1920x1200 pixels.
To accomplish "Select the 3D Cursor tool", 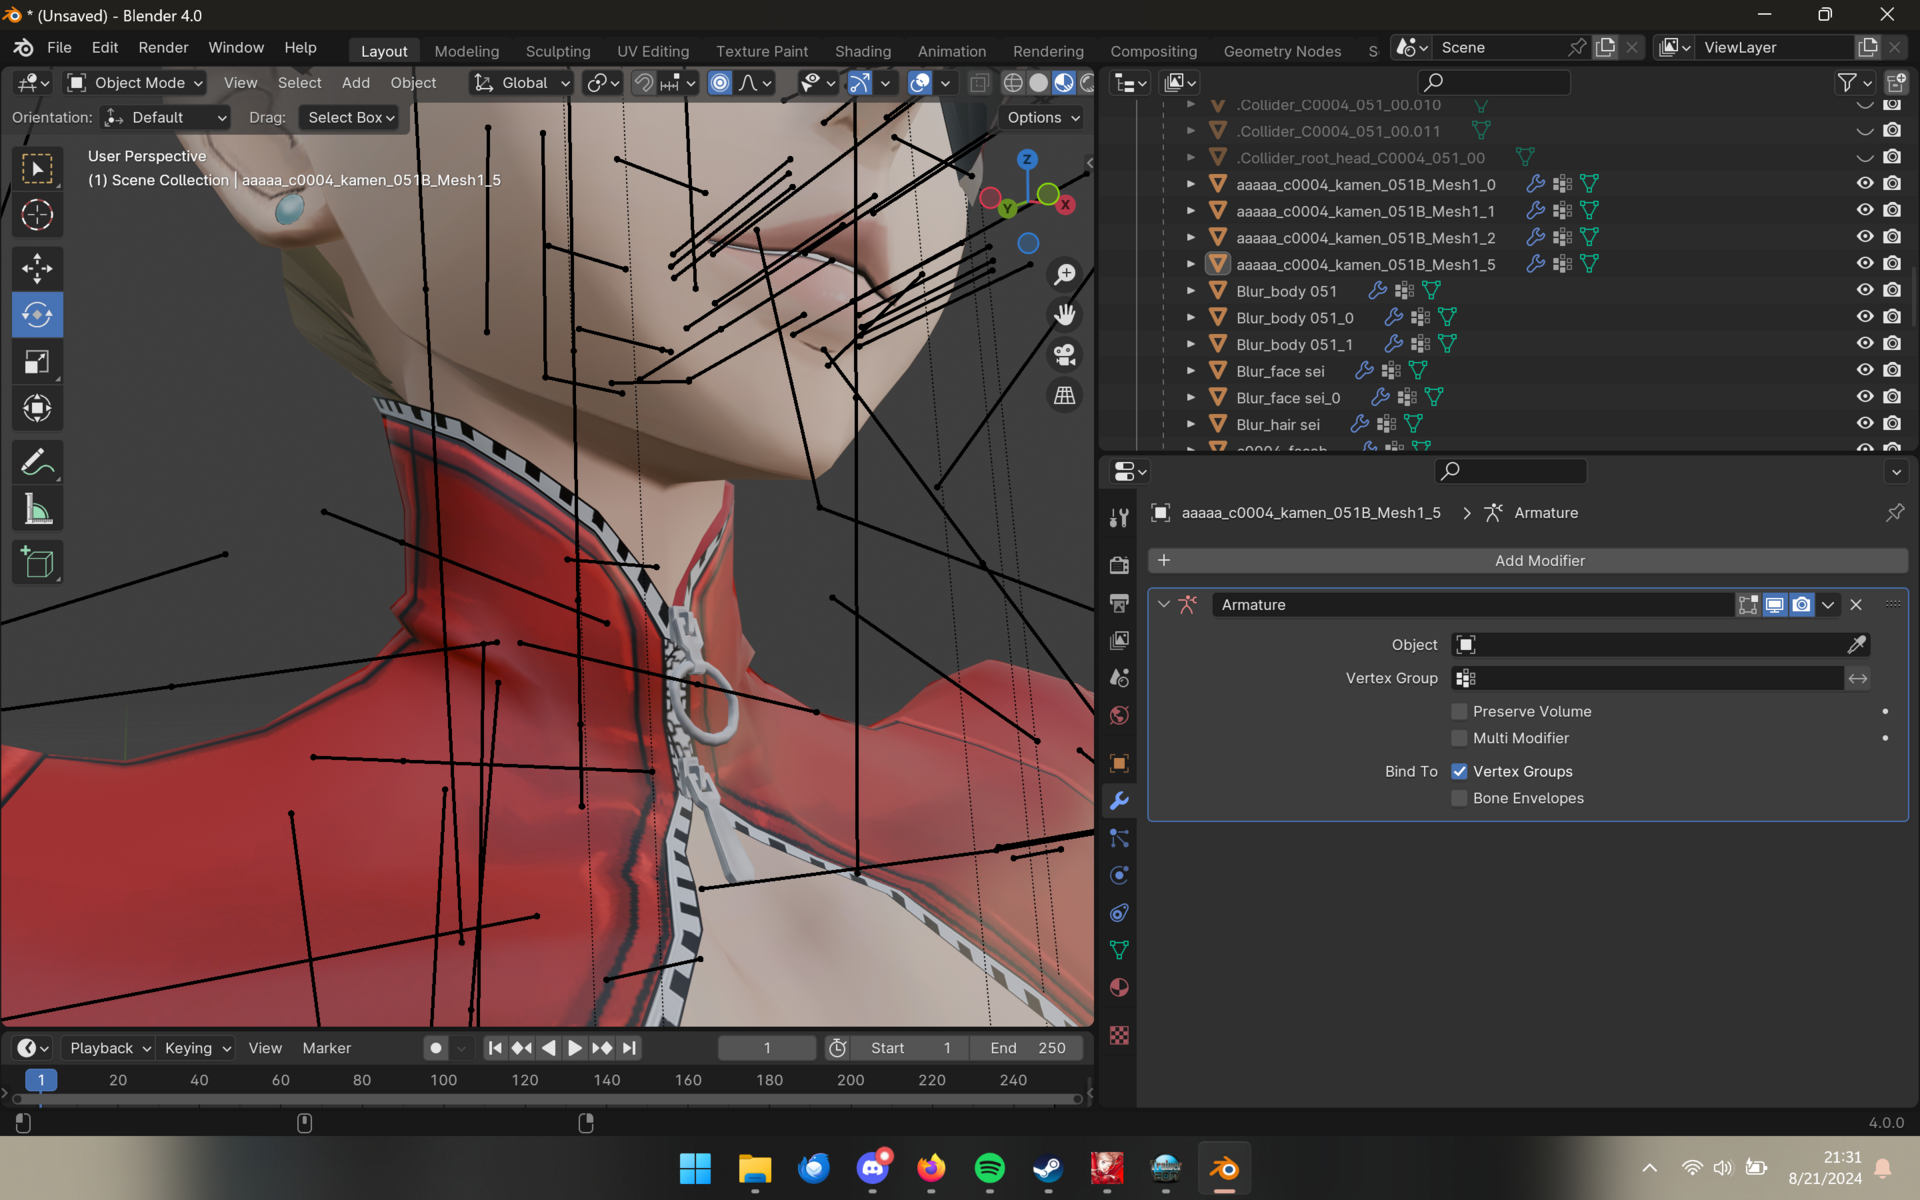I will pyautogui.click(x=37, y=215).
